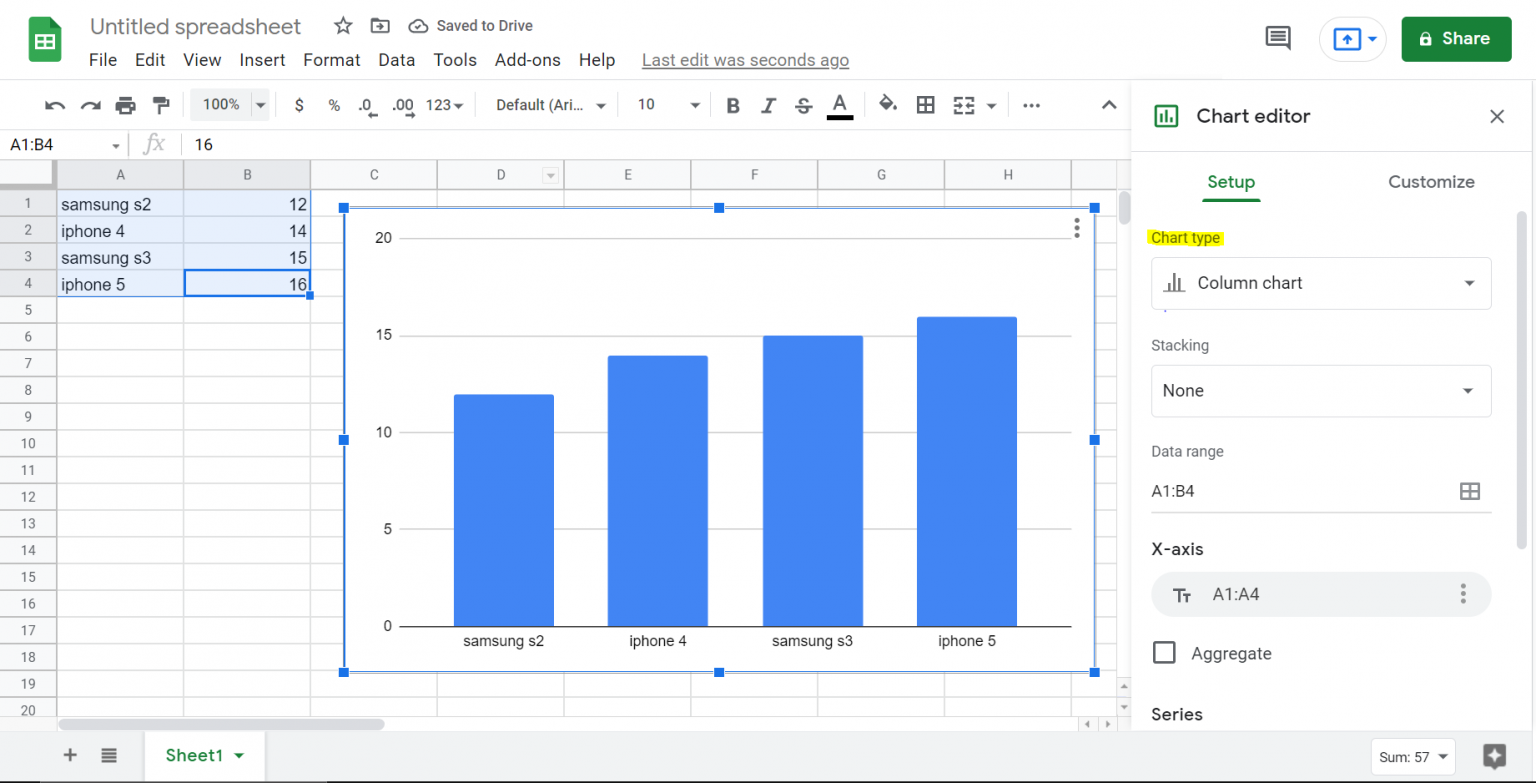Image resolution: width=1536 pixels, height=783 pixels.
Task: Apply currency formatting
Action: 299,105
